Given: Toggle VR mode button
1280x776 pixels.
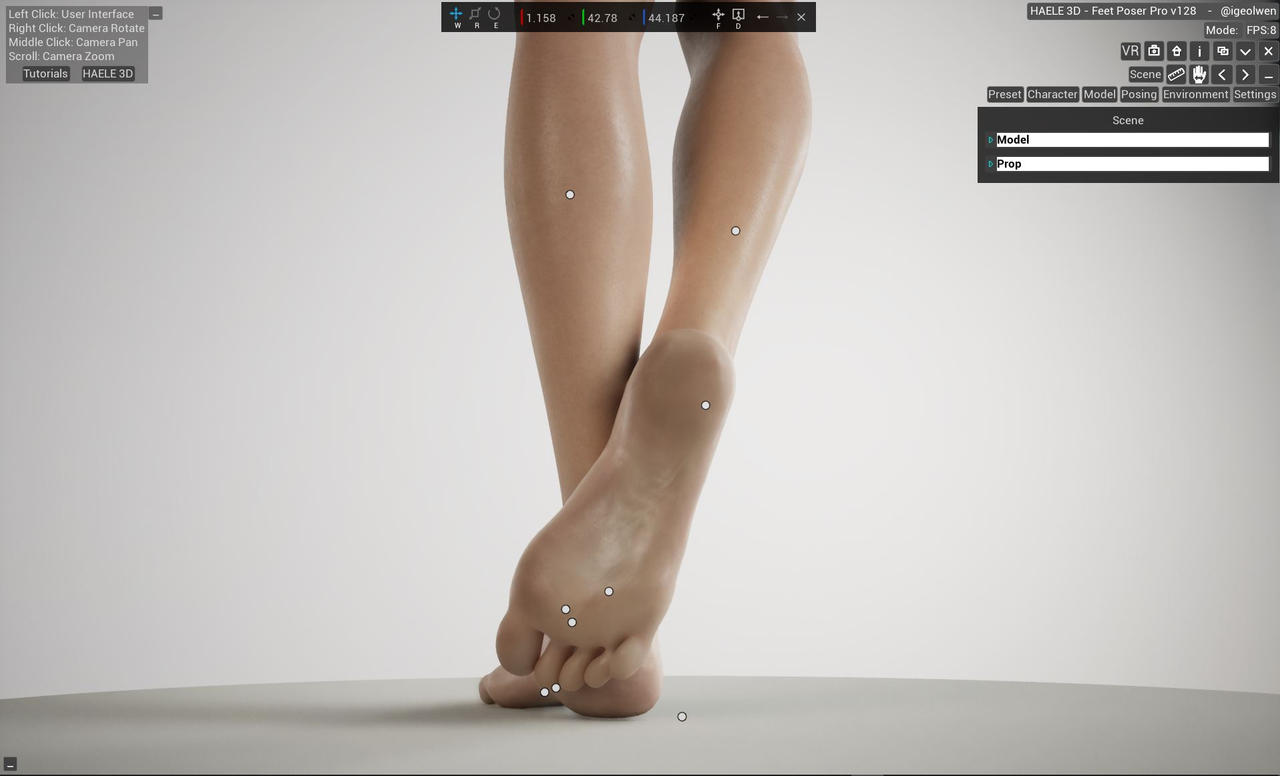Looking at the screenshot, I should 1130,51.
